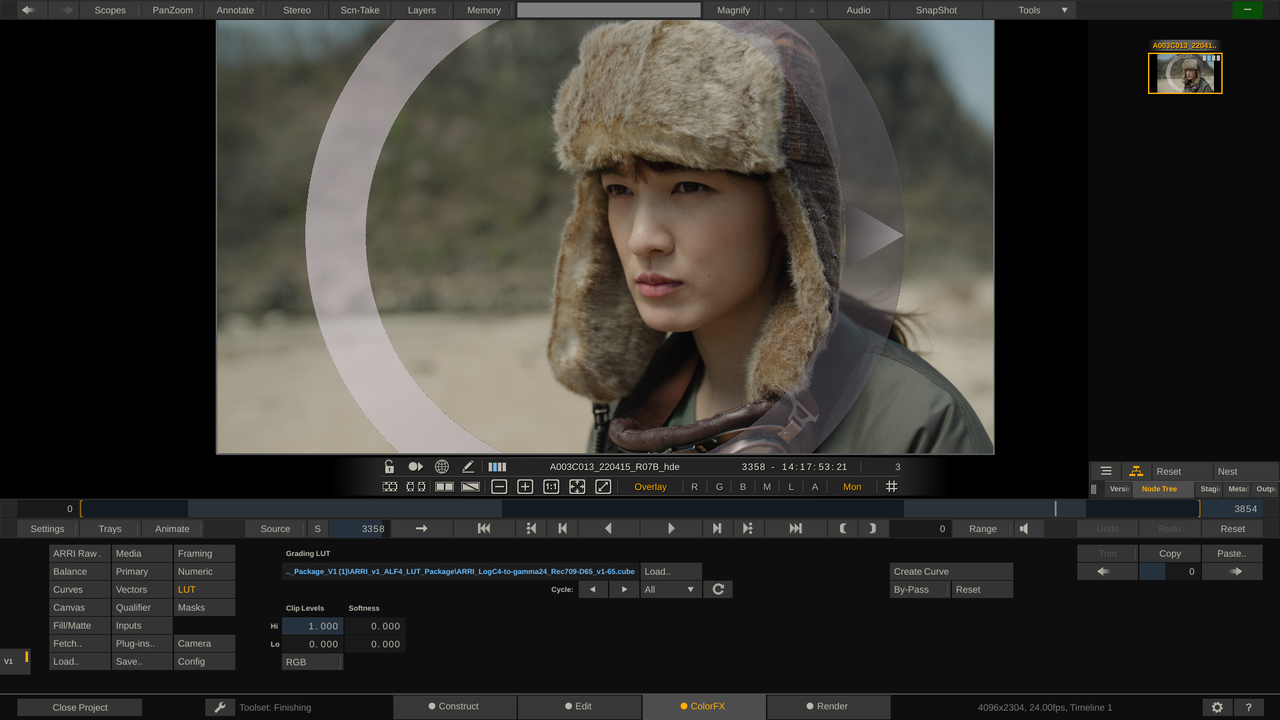The image size is (1280, 720).
Task: Select the A003C013 clip thumbnail
Action: pyautogui.click(x=1185, y=73)
